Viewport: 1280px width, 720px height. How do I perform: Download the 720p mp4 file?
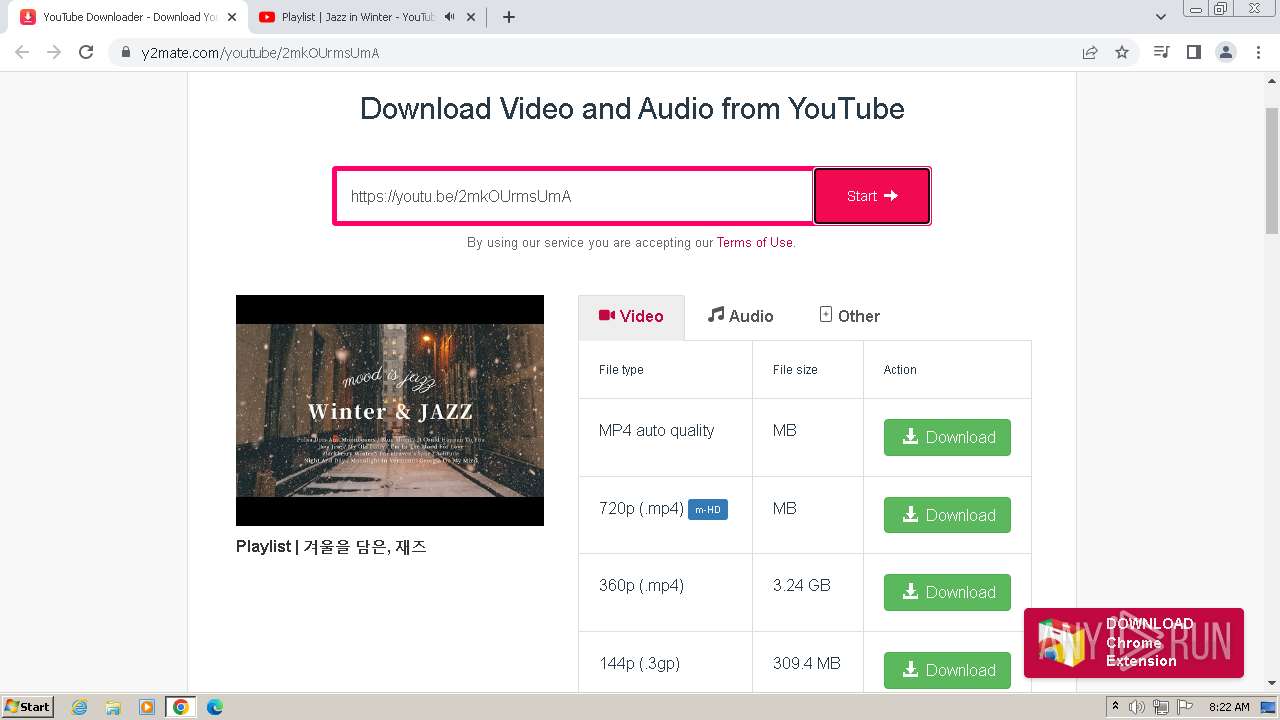(947, 515)
